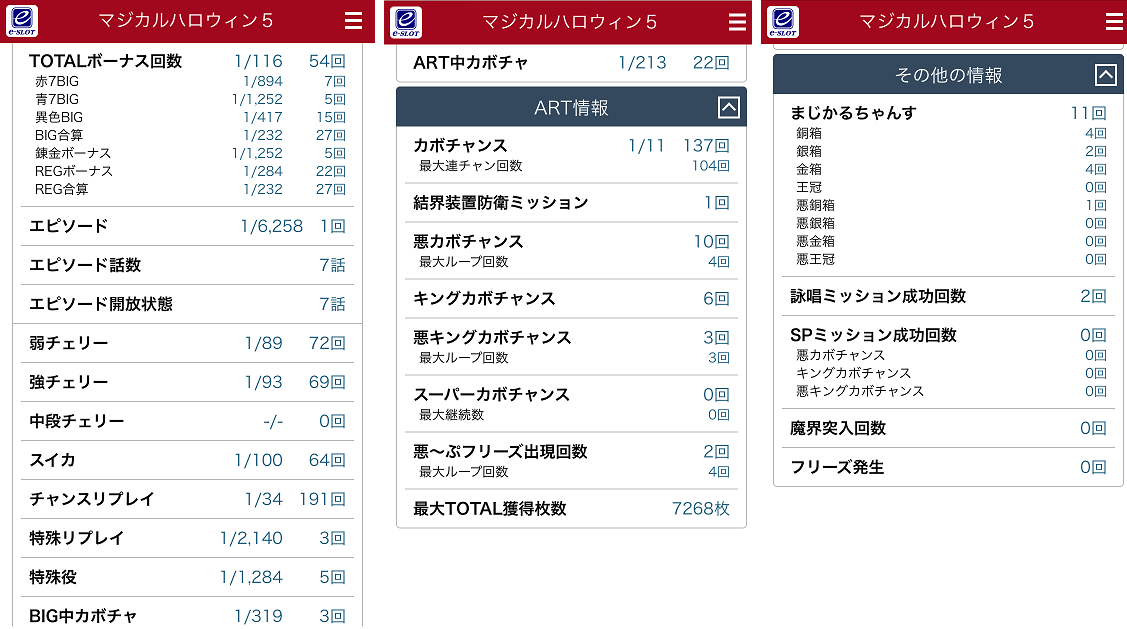Select 銀箱 2回 row
Image resolution: width=1127 pixels, height=629 pixels.
[x=948, y=151]
